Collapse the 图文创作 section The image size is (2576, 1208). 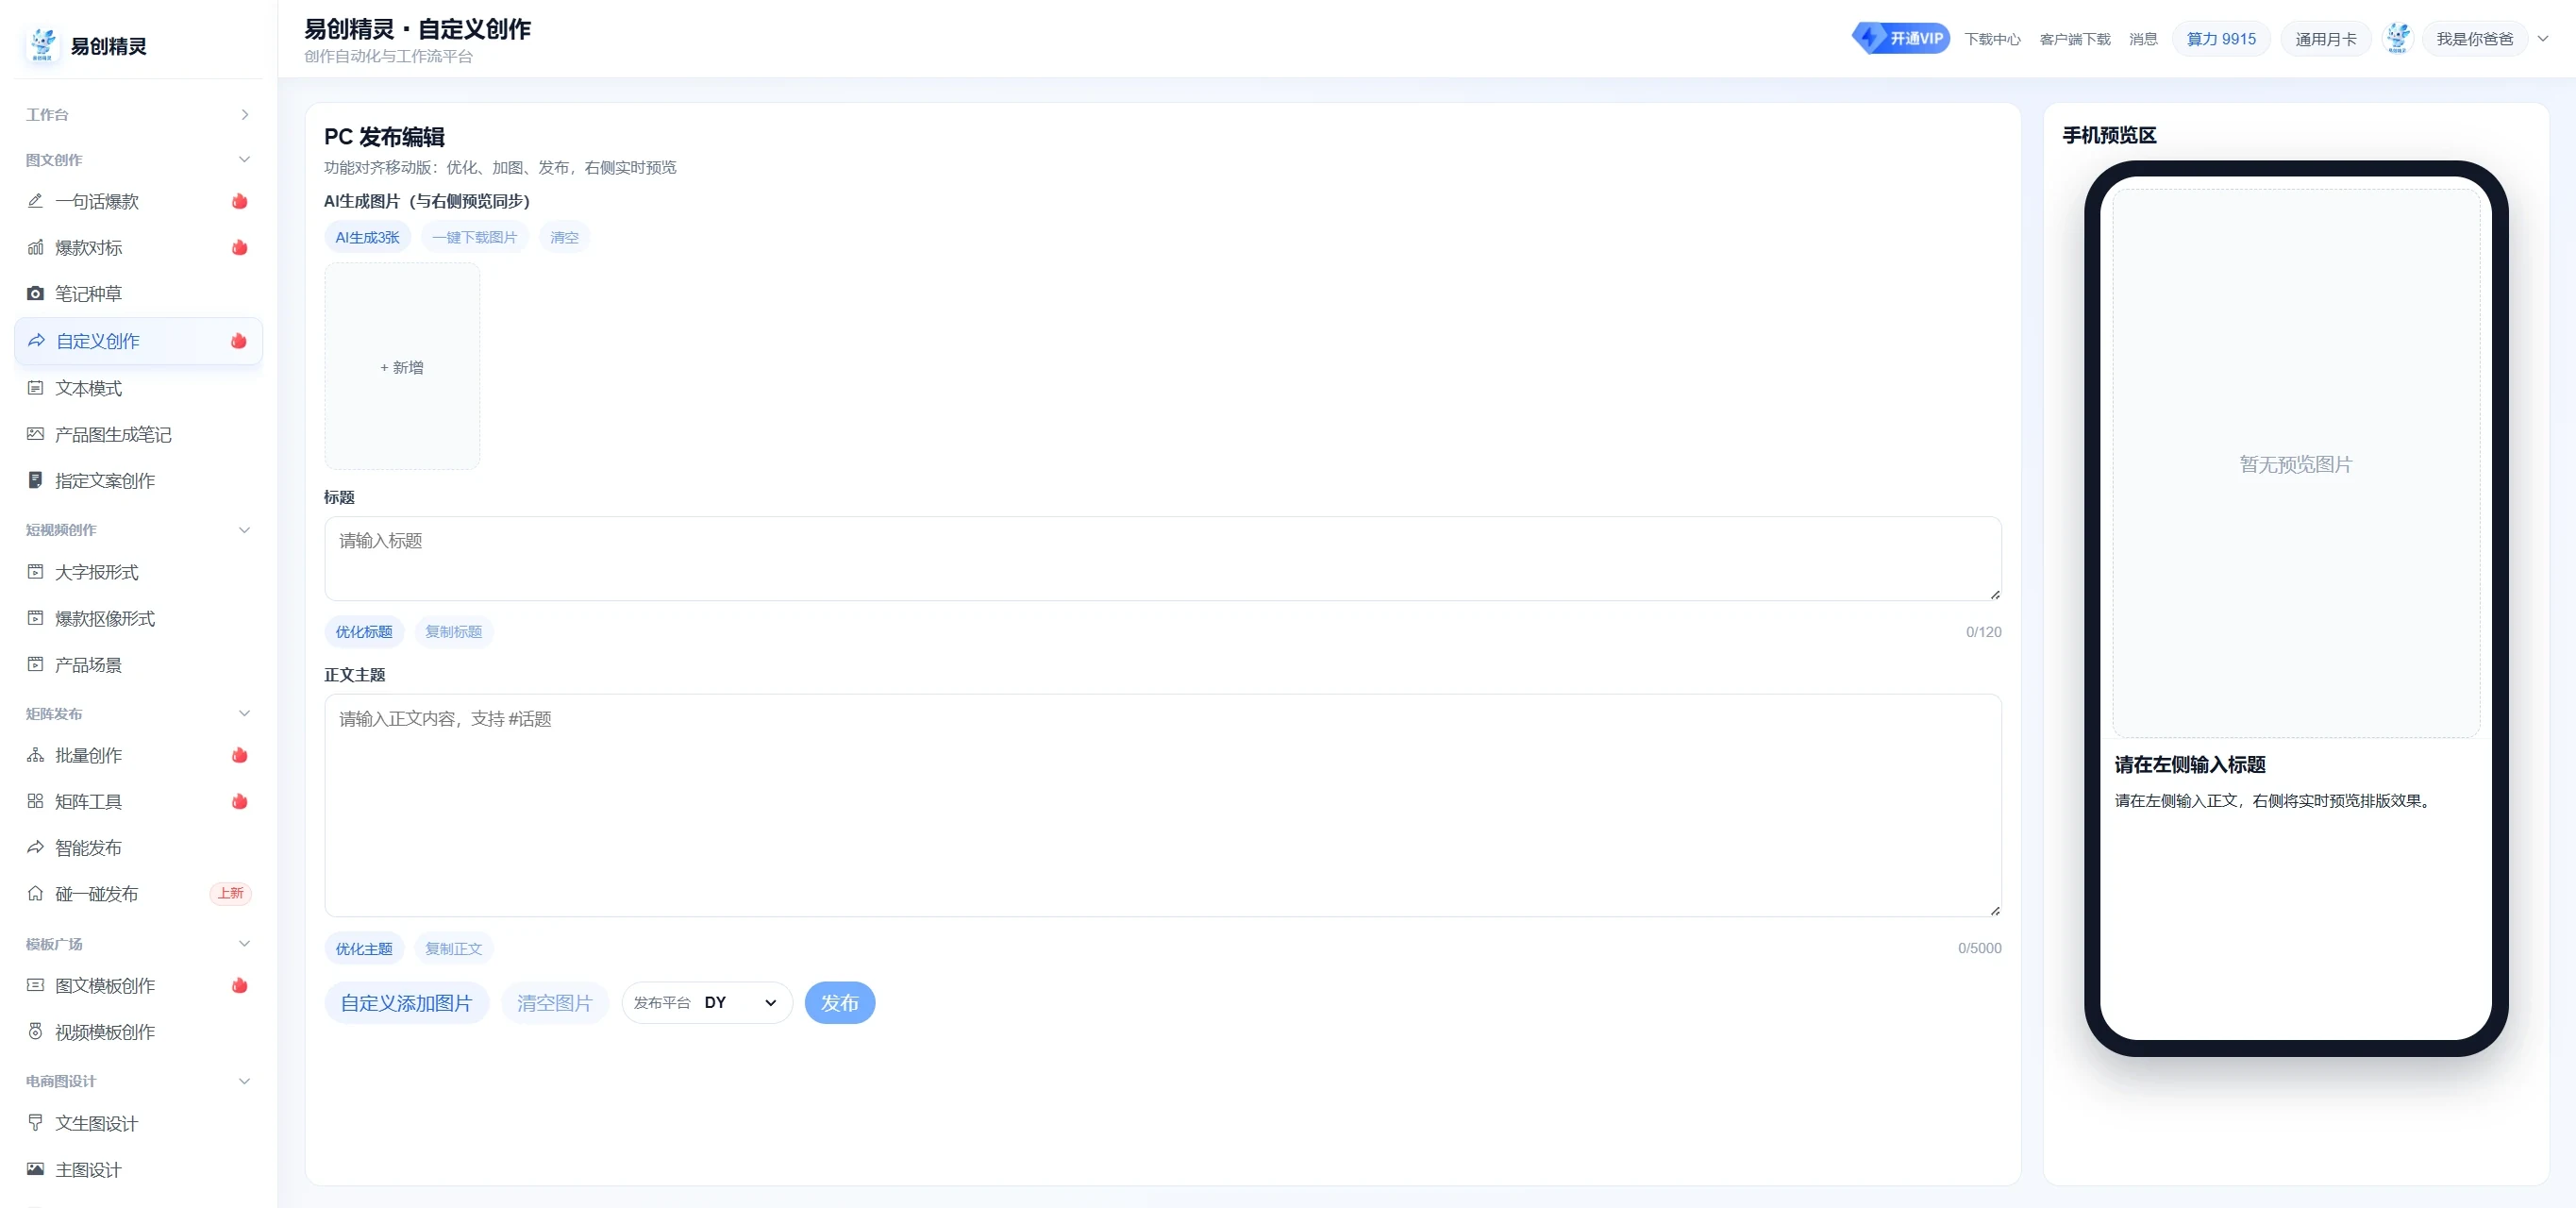[x=244, y=160]
